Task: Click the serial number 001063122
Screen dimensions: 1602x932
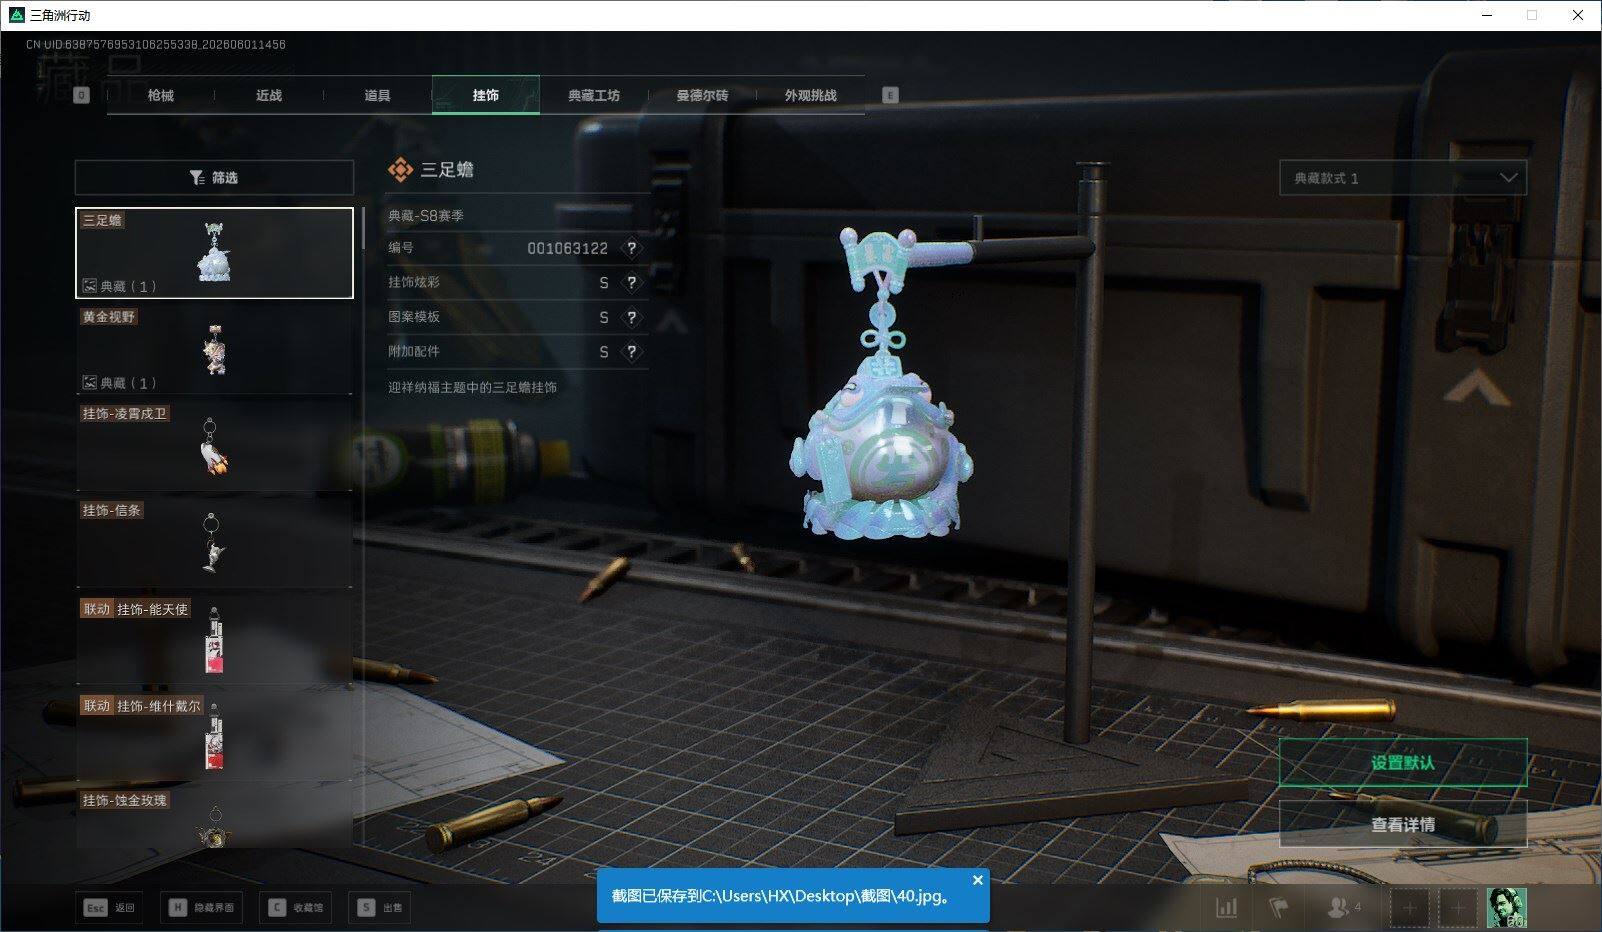Action: 567,248
